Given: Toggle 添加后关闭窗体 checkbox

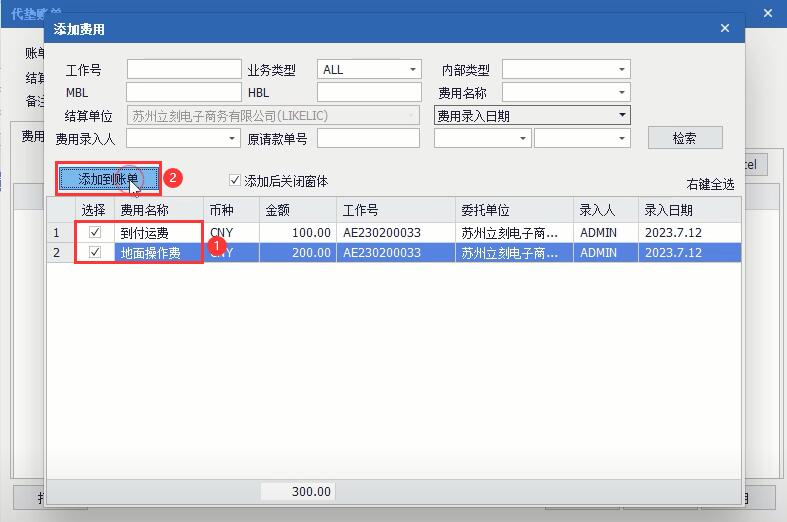Looking at the screenshot, I should [x=234, y=180].
